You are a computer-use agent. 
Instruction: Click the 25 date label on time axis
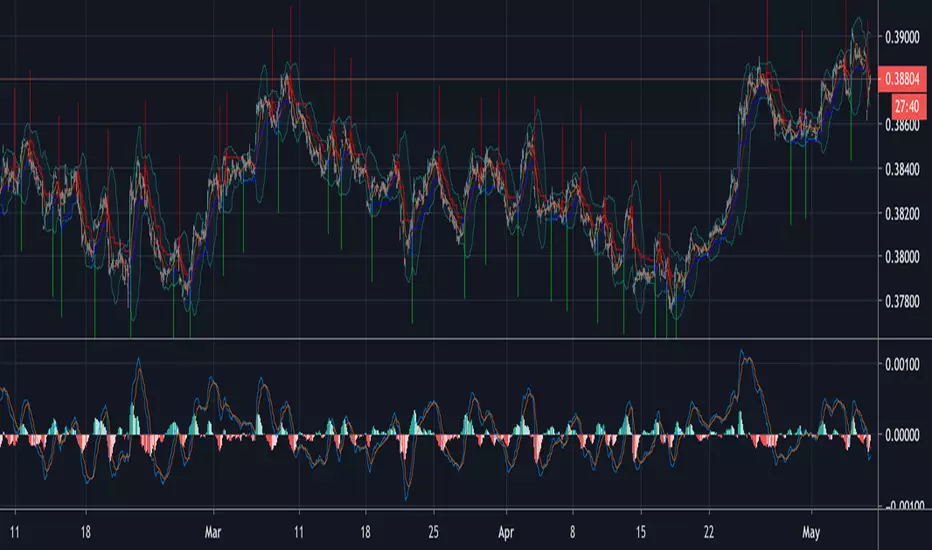point(433,532)
